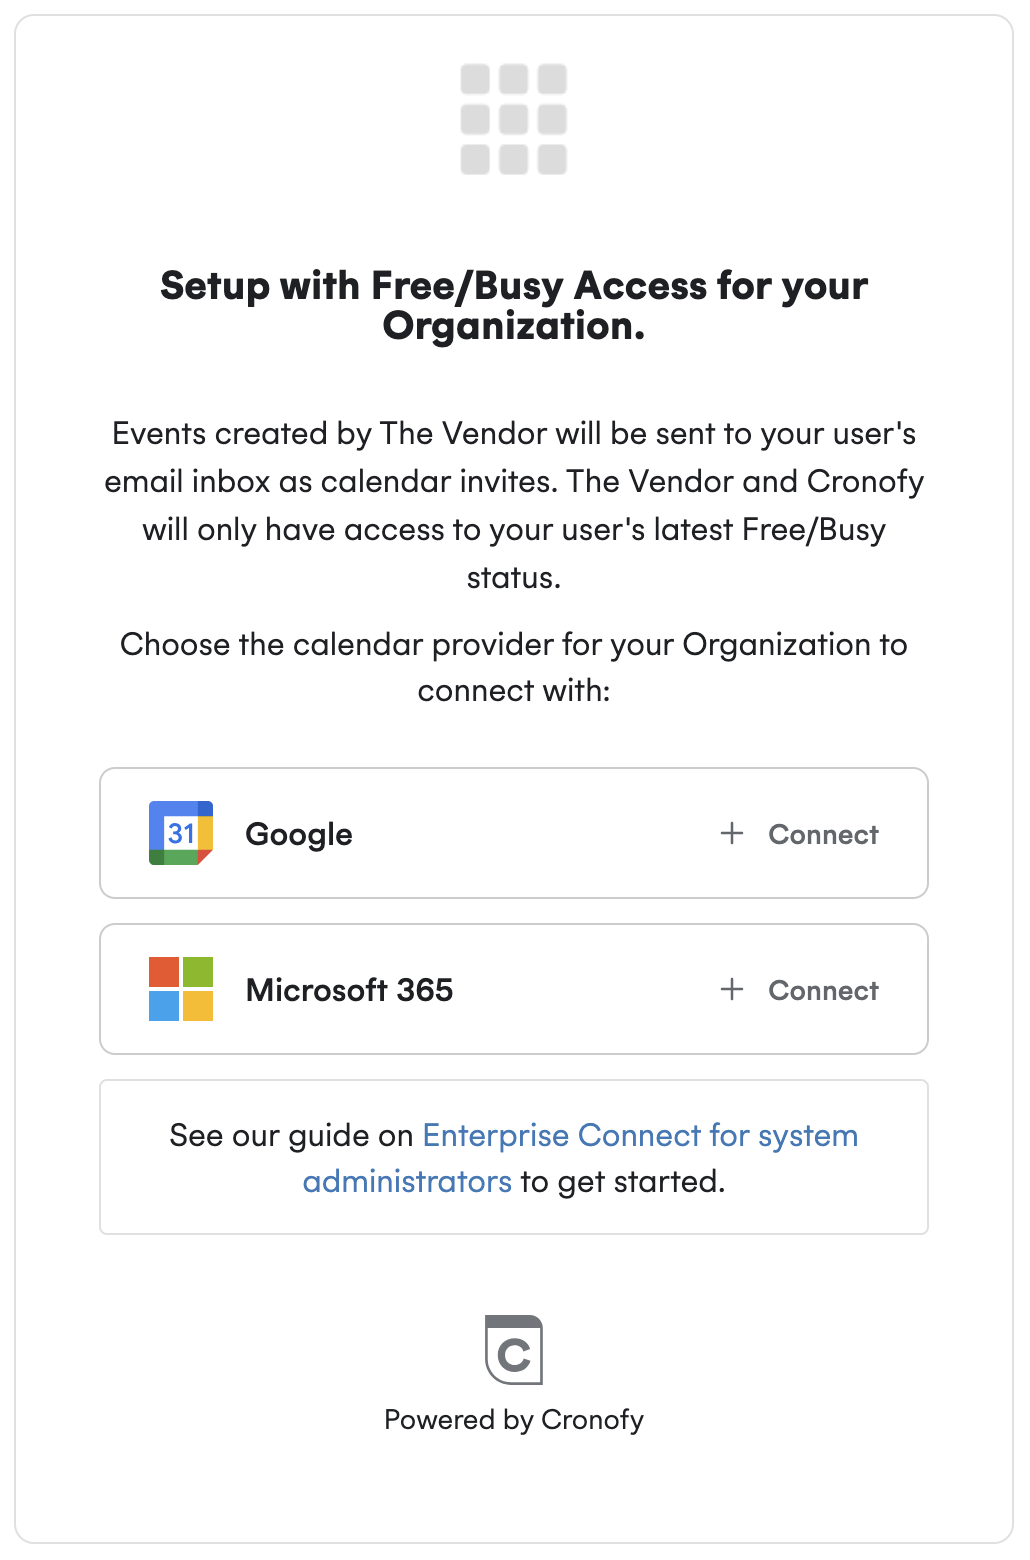Click the gray grid placeholder logo
Screen dimensions: 1030x1560
pos(514,119)
